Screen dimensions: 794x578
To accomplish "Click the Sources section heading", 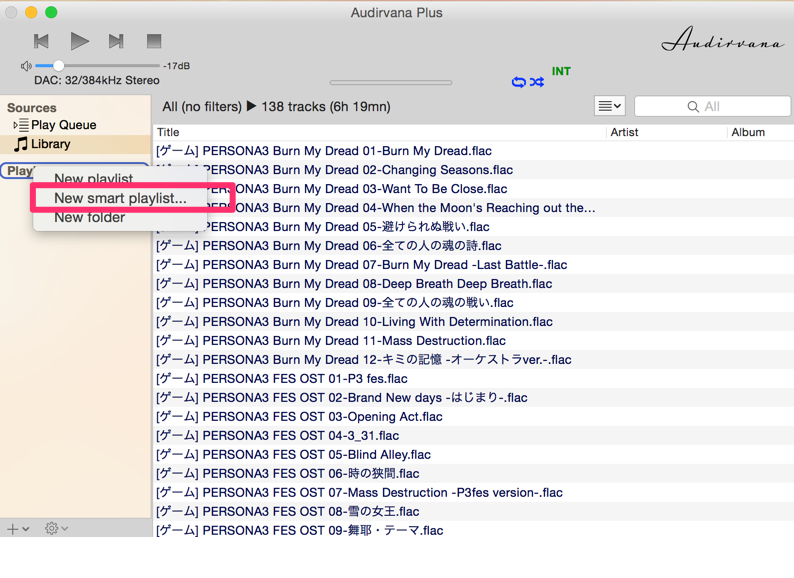I will click(x=31, y=108).
